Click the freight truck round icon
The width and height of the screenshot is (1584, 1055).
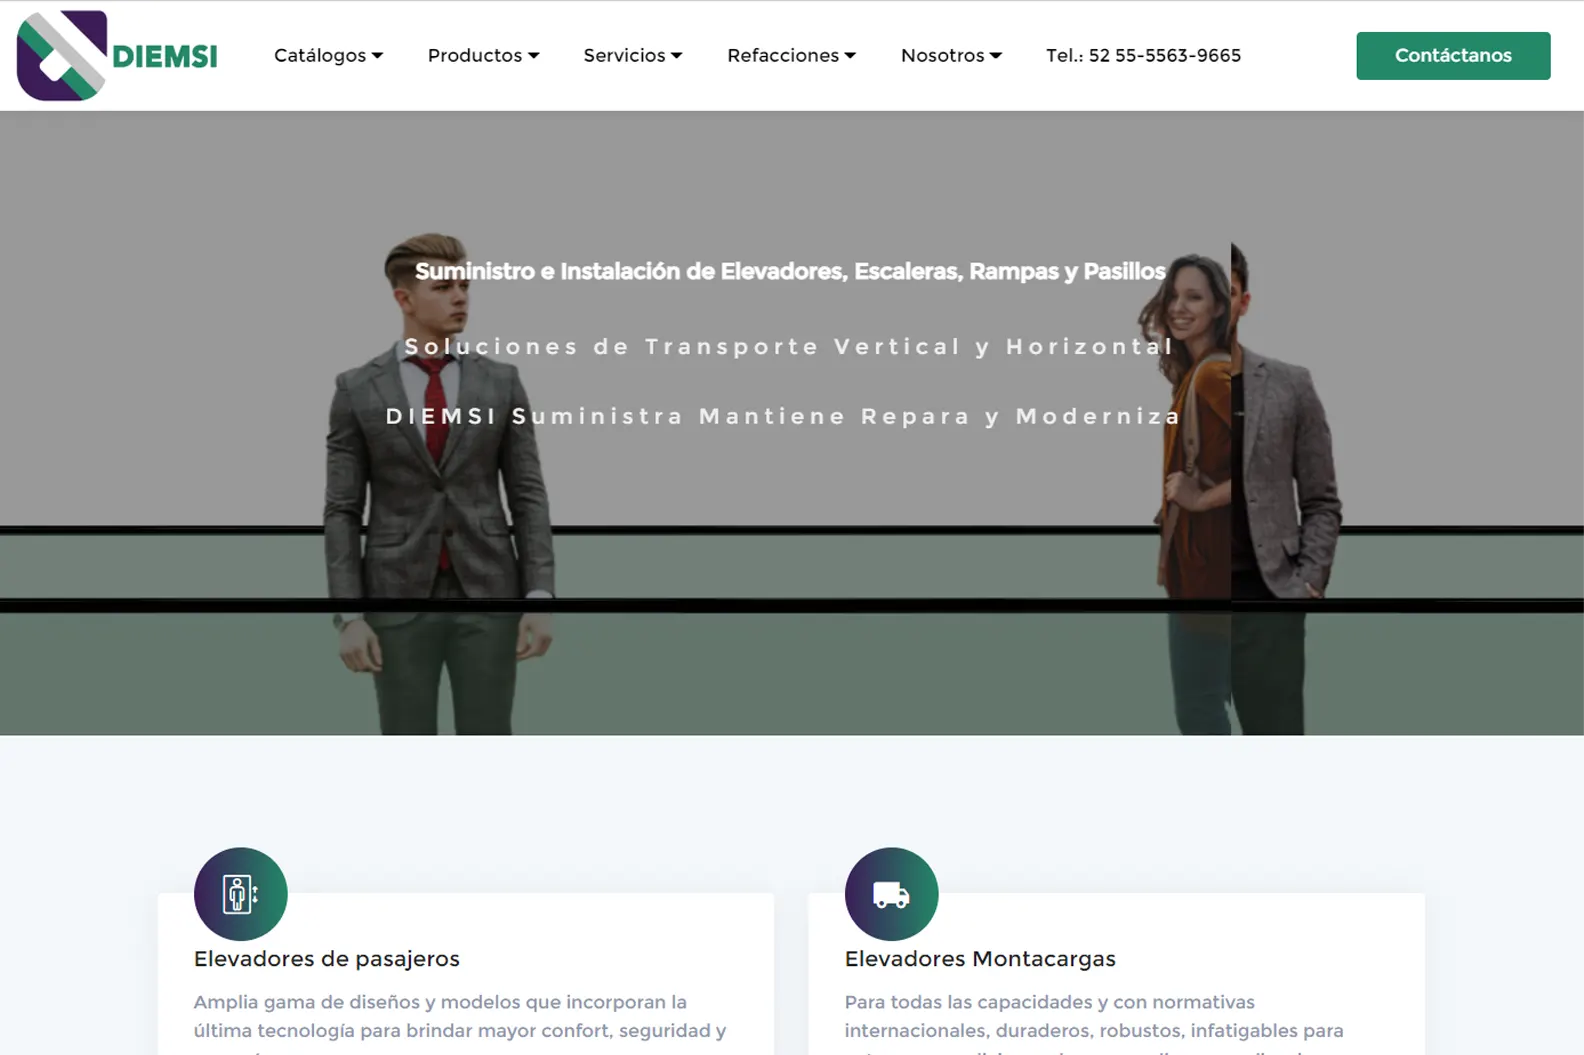891,894
